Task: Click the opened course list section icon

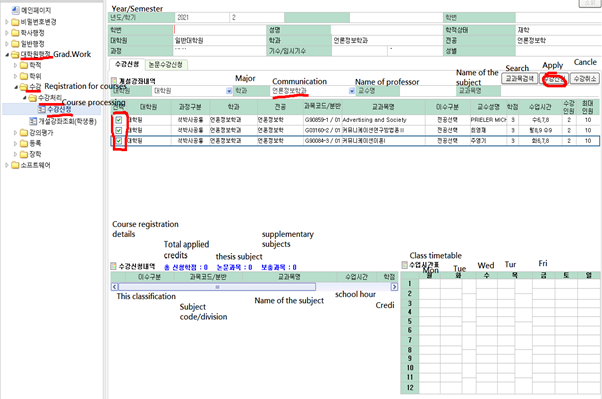Action: [114, 81]
